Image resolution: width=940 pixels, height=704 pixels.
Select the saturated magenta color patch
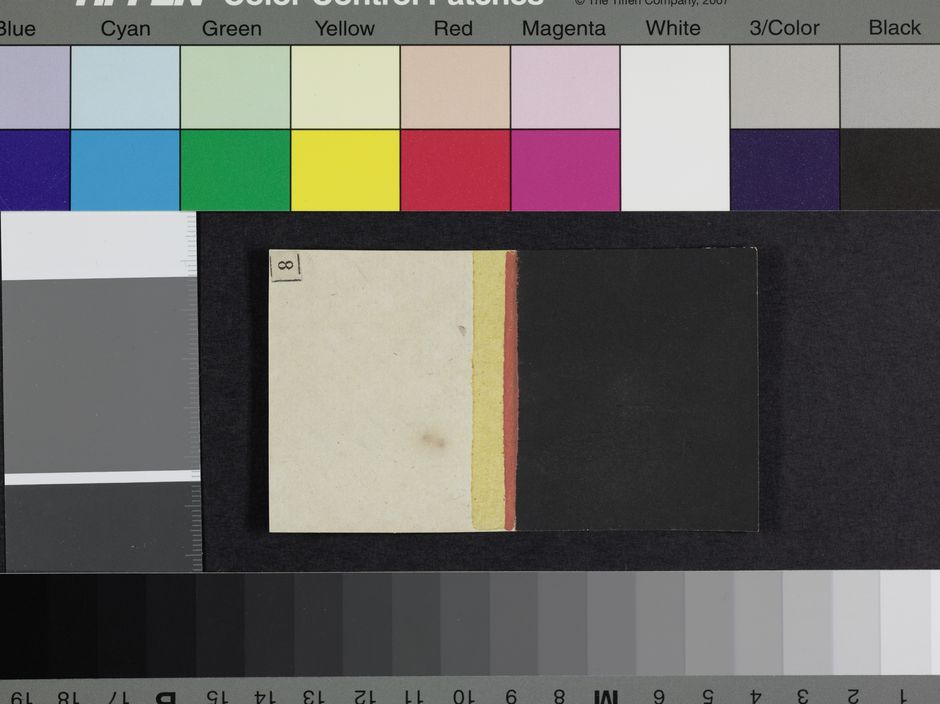point(565,170)
